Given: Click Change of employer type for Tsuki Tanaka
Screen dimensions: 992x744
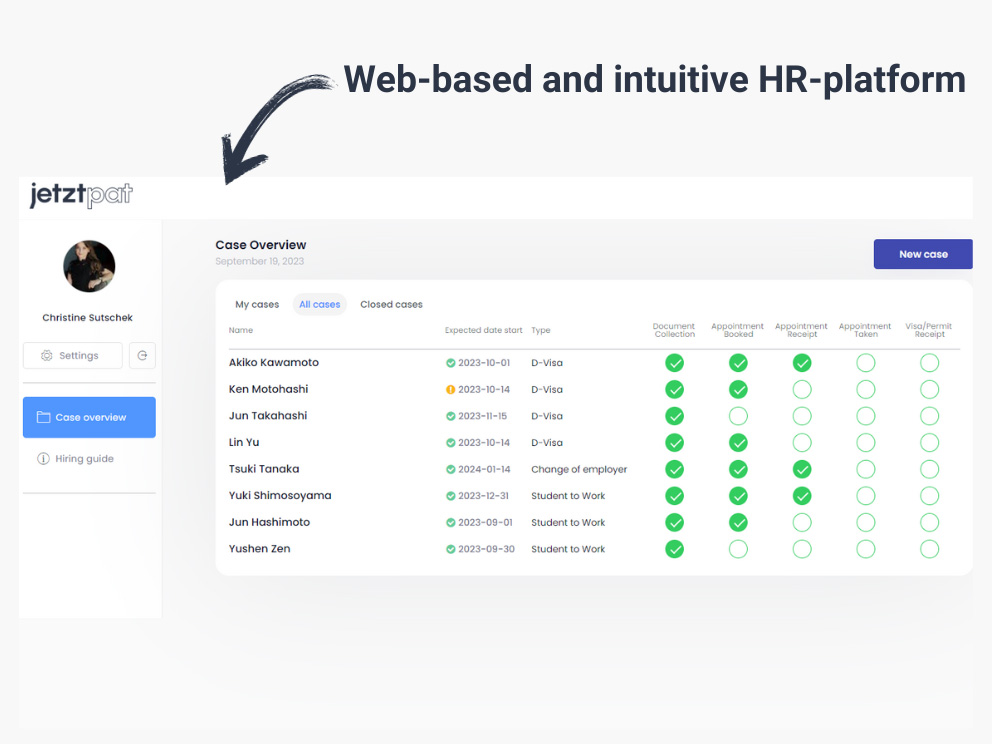Looking at the screenshot, I should point(579,469).
